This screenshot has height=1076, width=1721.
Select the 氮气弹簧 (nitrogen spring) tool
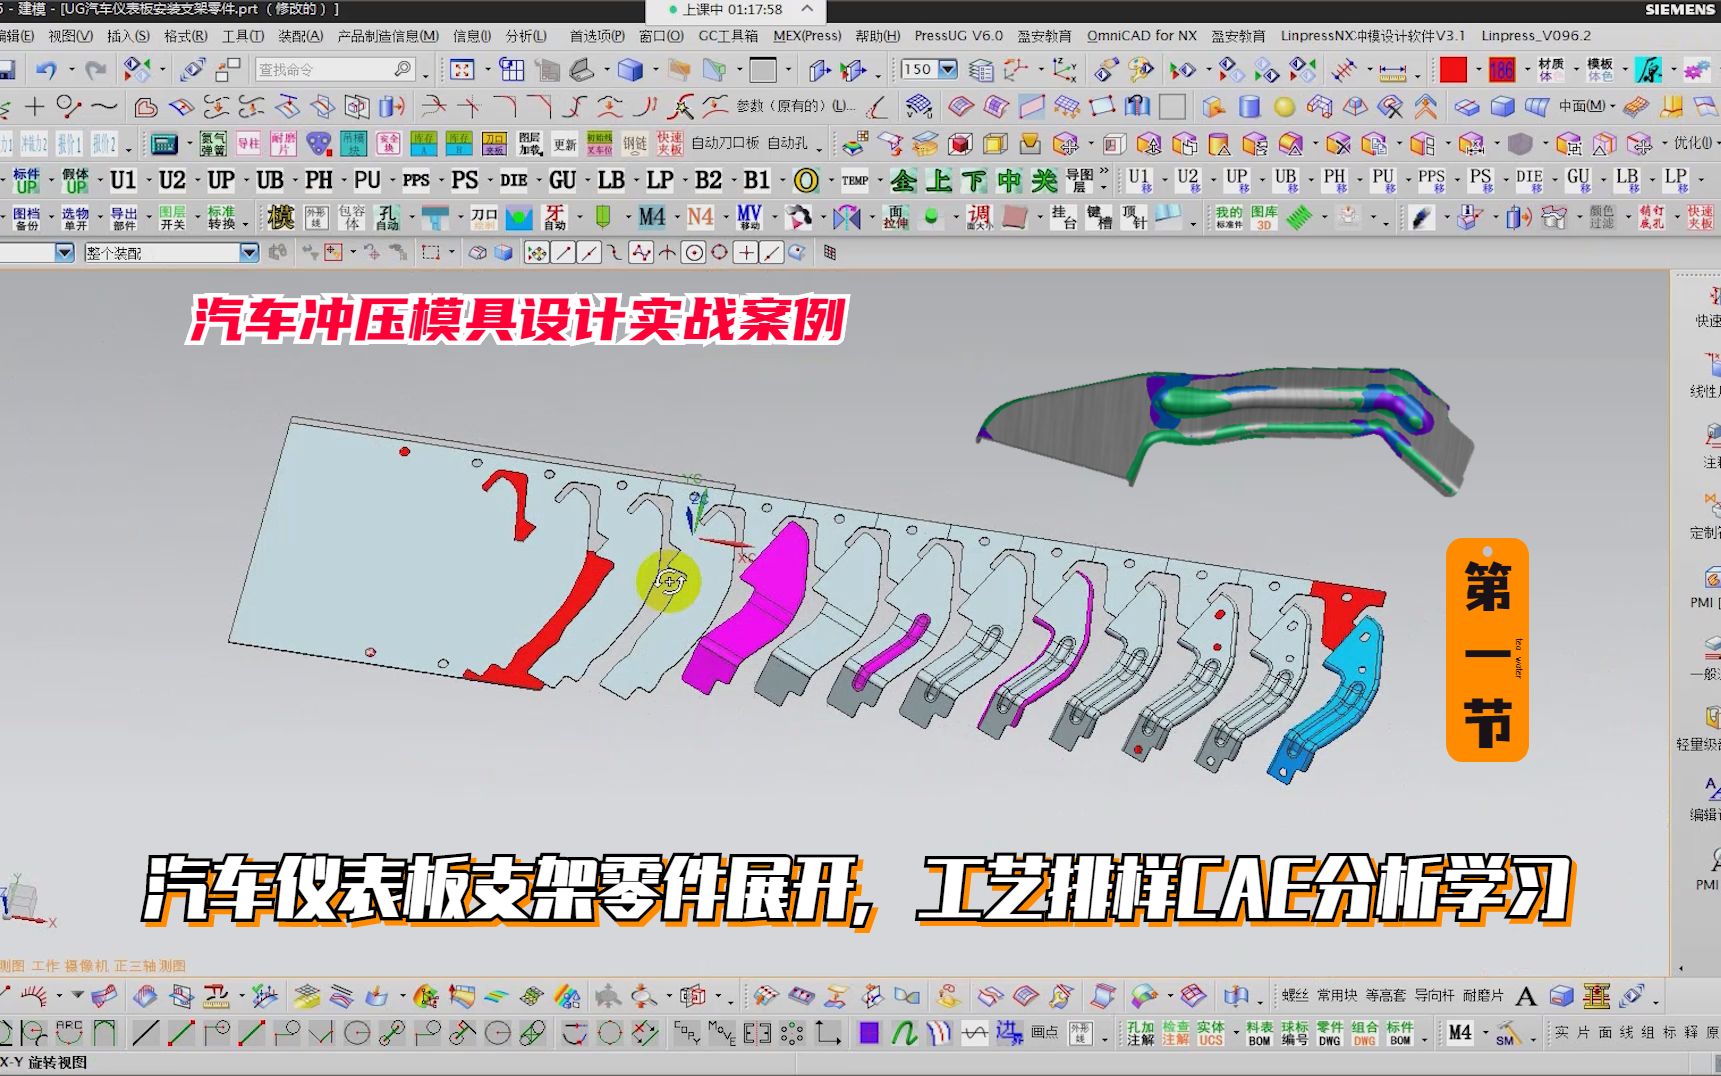(212, 144)
